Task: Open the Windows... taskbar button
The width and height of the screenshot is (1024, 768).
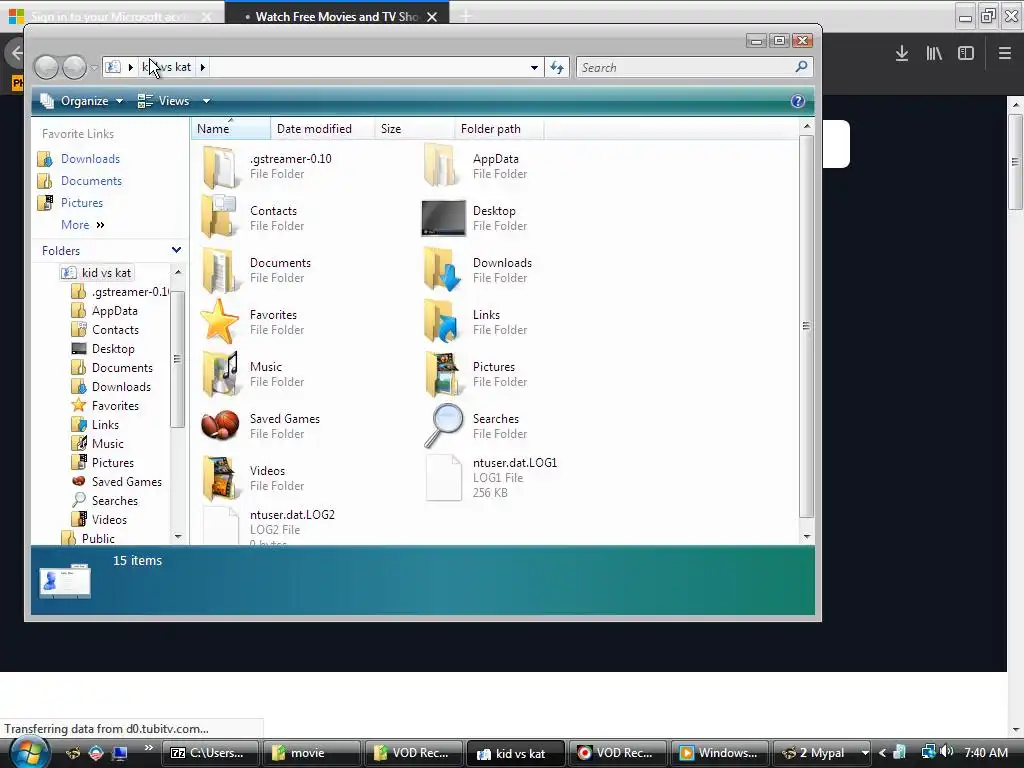Action: [x=719, y=753]
